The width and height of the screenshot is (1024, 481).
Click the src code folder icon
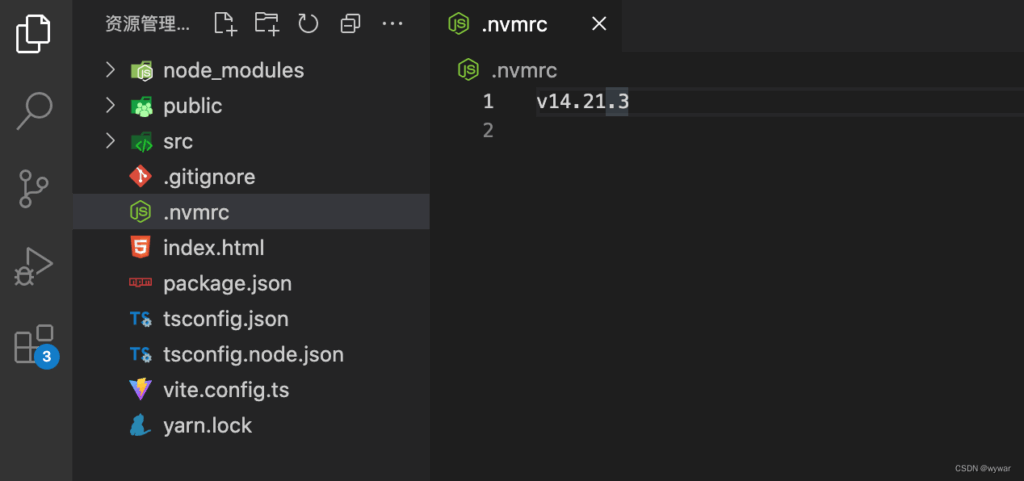(141, 141)
